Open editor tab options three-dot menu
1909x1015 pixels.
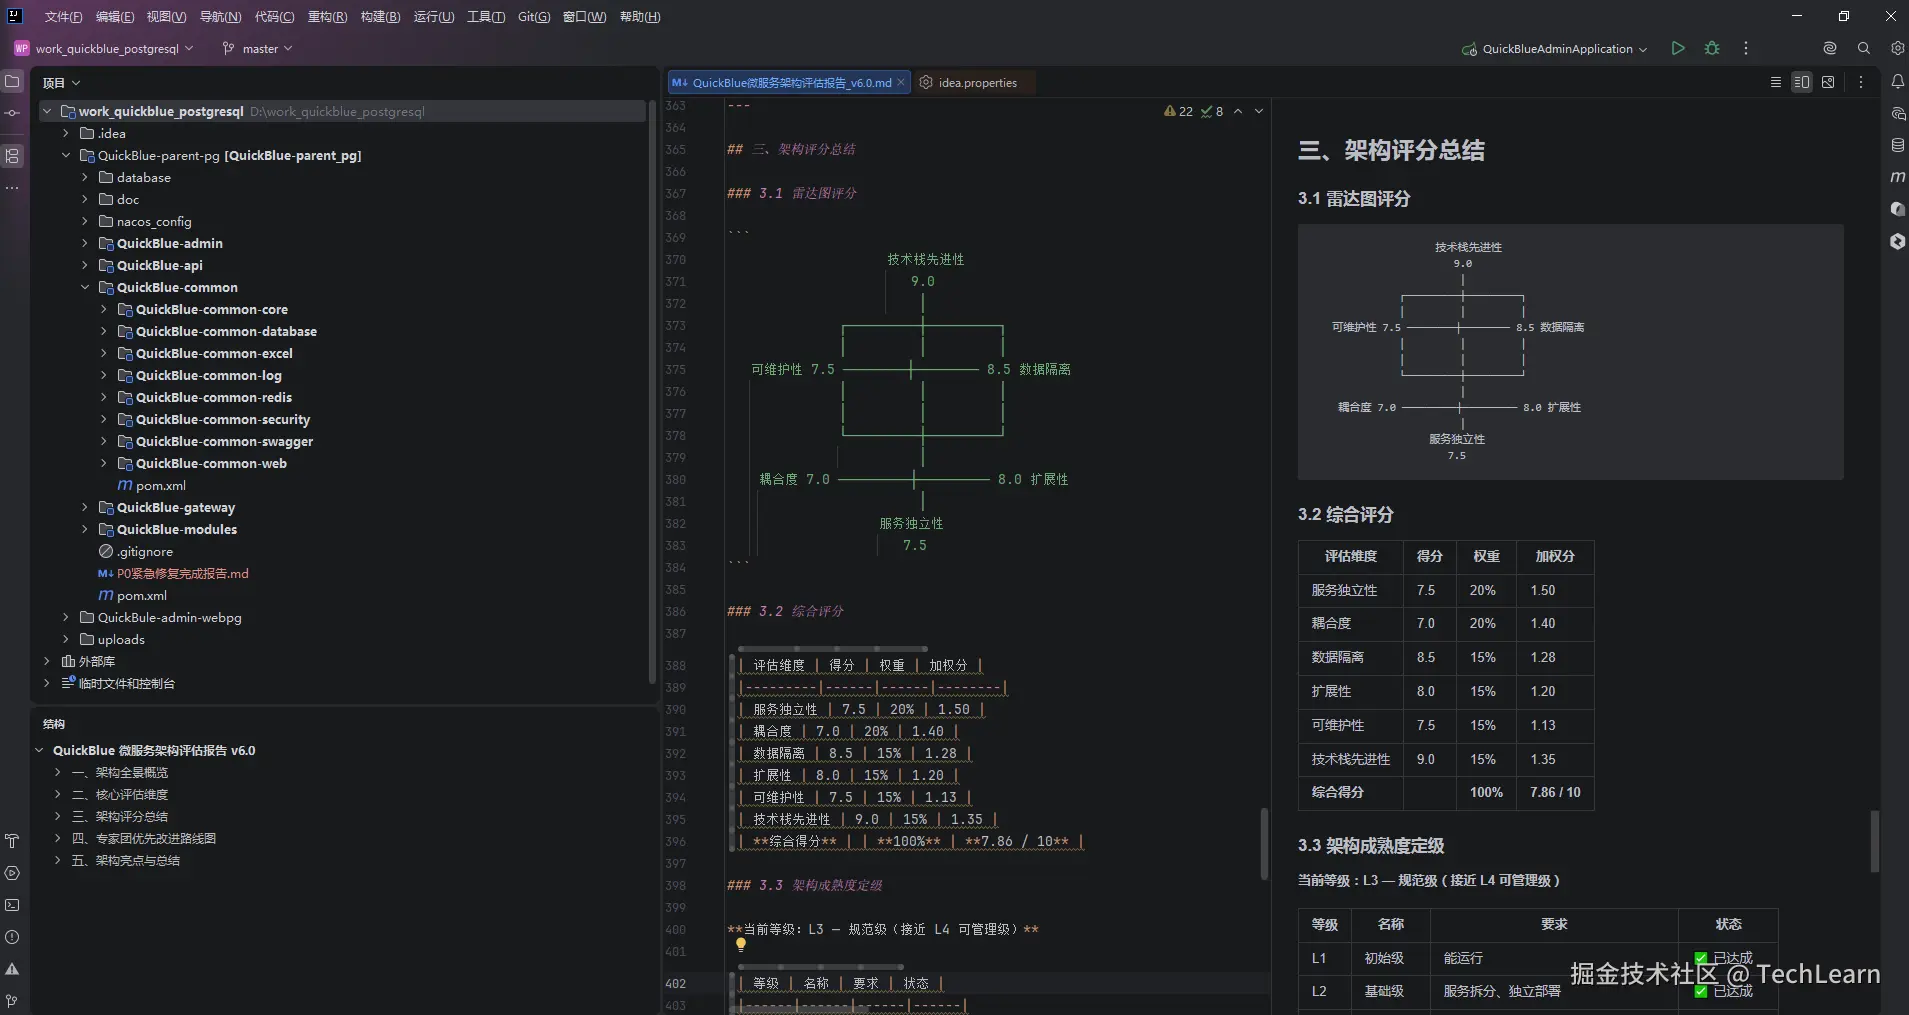[1861, 82]
